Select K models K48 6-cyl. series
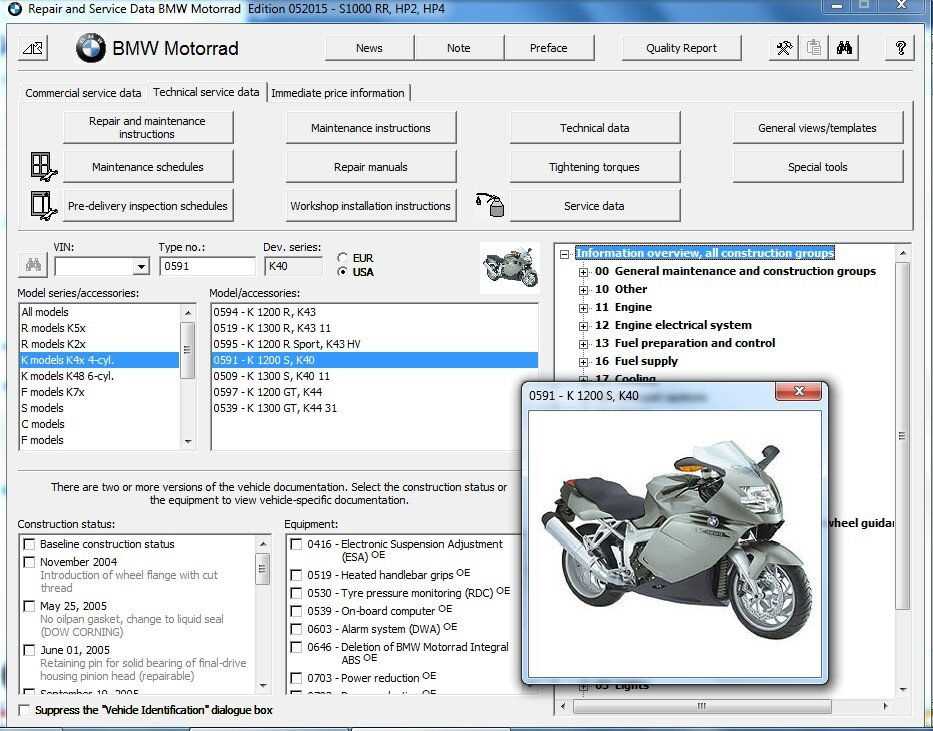Screen dimensions: 933x731 coord(99,376)
